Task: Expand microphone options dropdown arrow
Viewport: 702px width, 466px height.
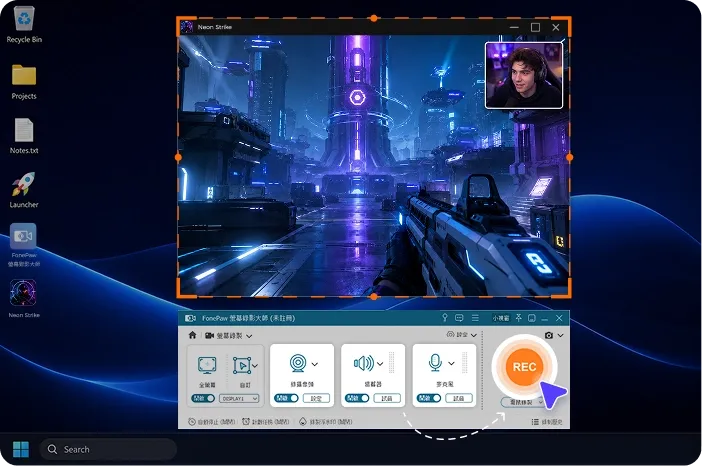Action: (451, 363)
